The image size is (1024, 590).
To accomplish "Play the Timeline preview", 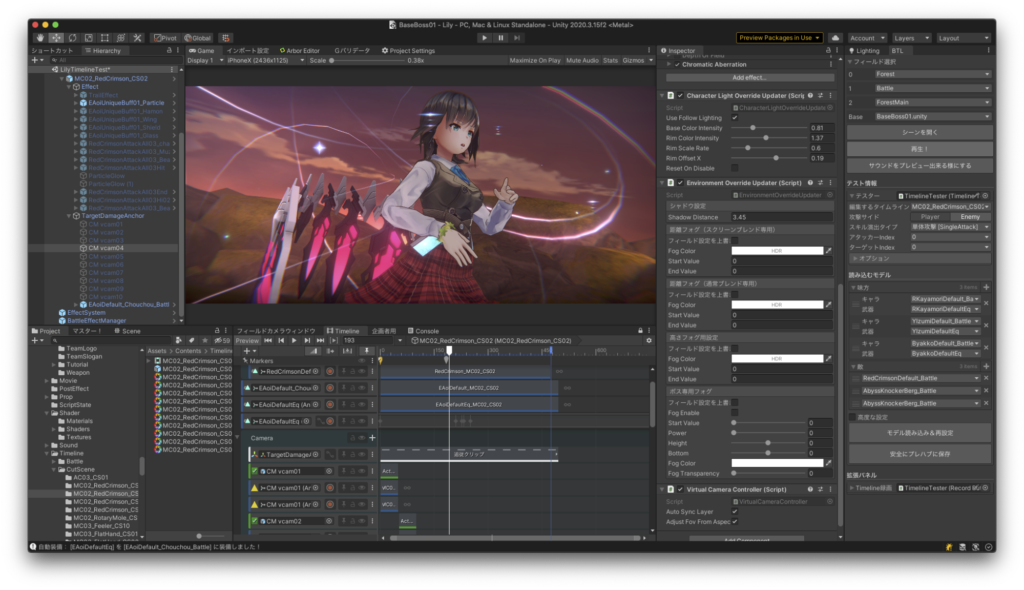I will [x=294, y=340].
